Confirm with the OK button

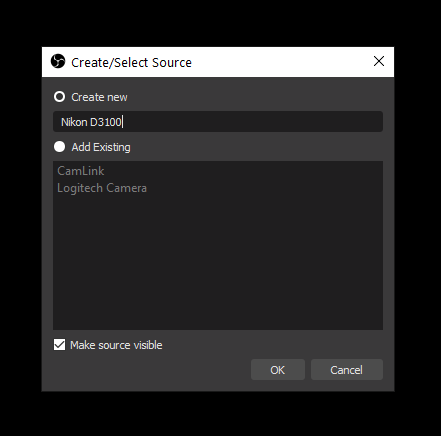(278, 370)
